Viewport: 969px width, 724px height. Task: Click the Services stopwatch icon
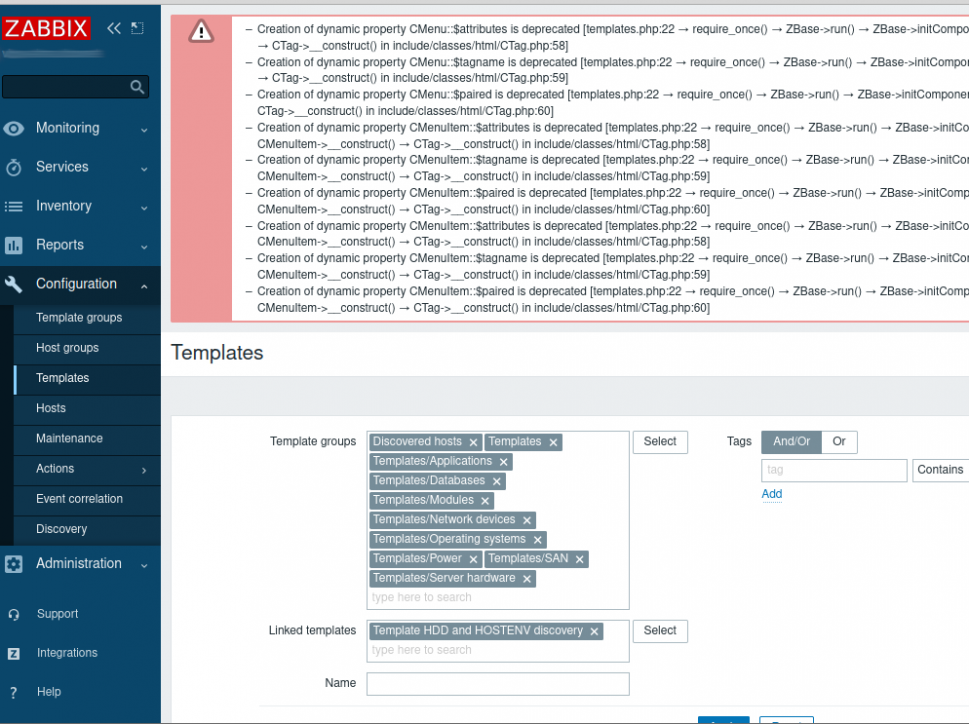[14, 167]
